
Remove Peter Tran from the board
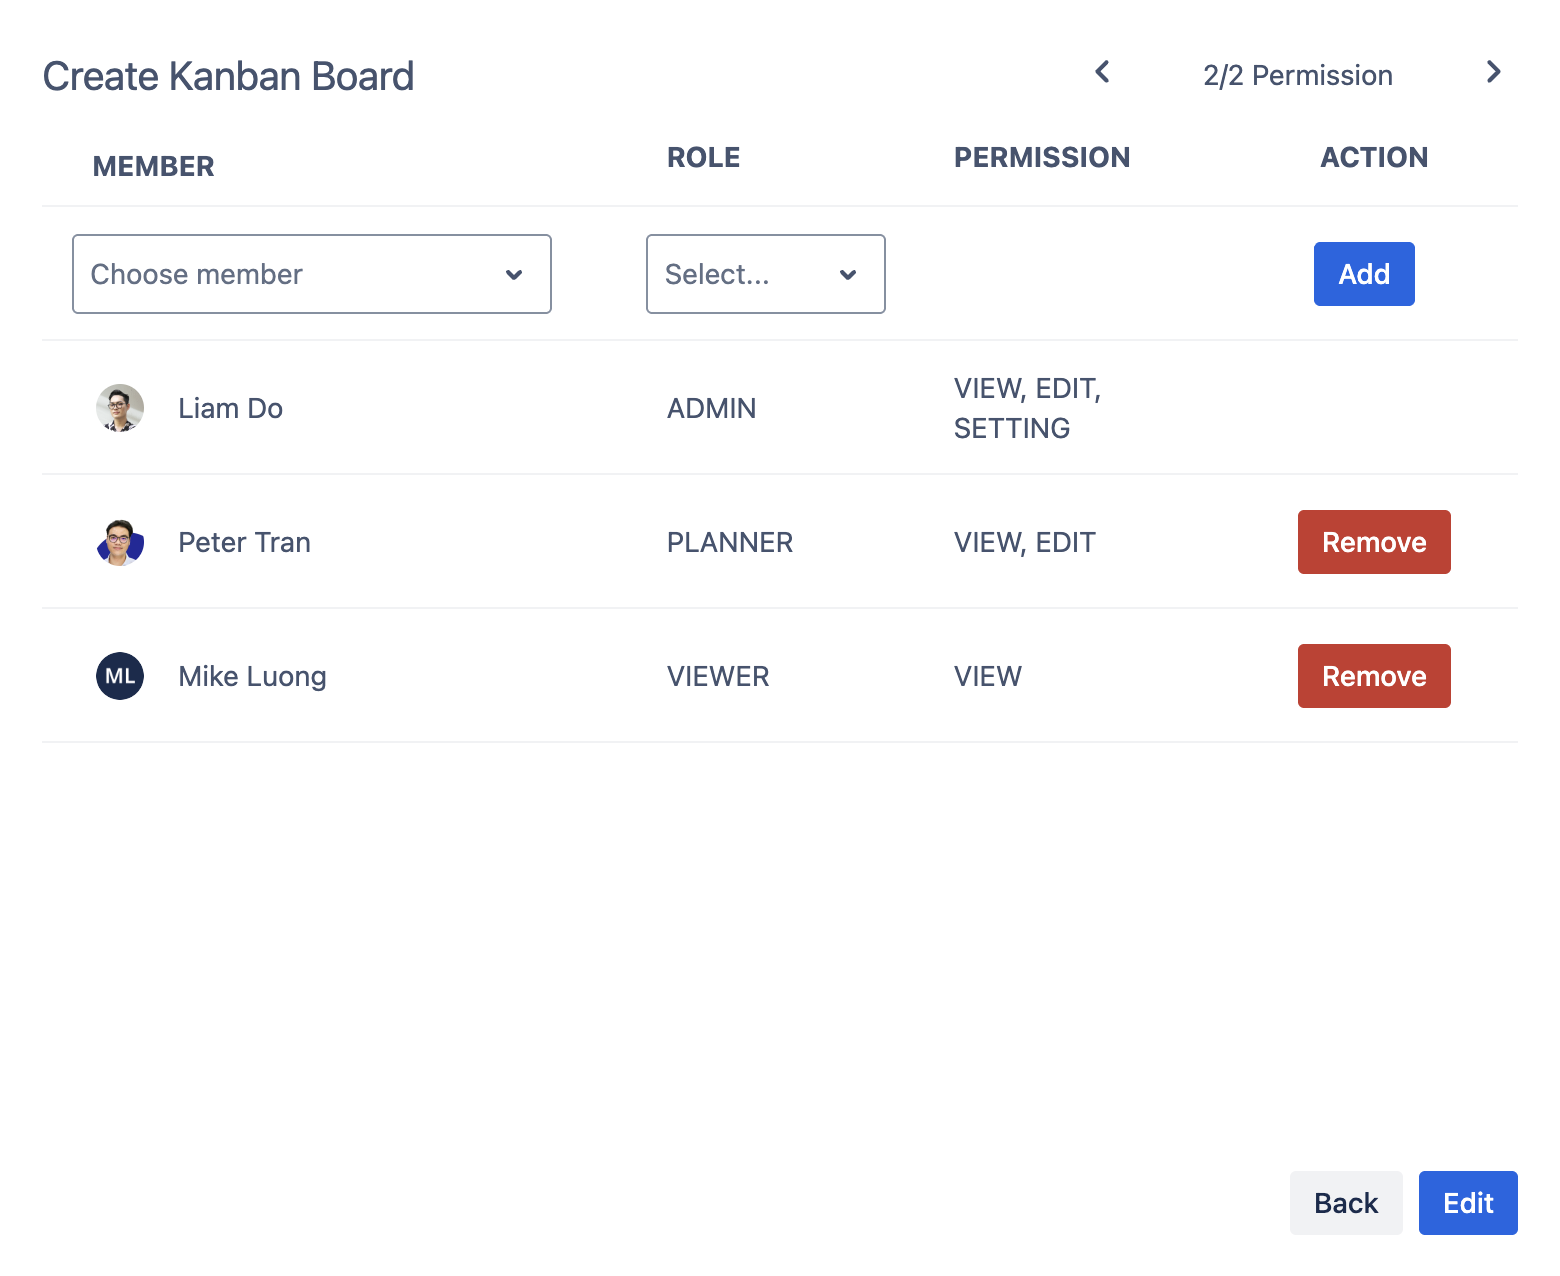(1374, 542)
